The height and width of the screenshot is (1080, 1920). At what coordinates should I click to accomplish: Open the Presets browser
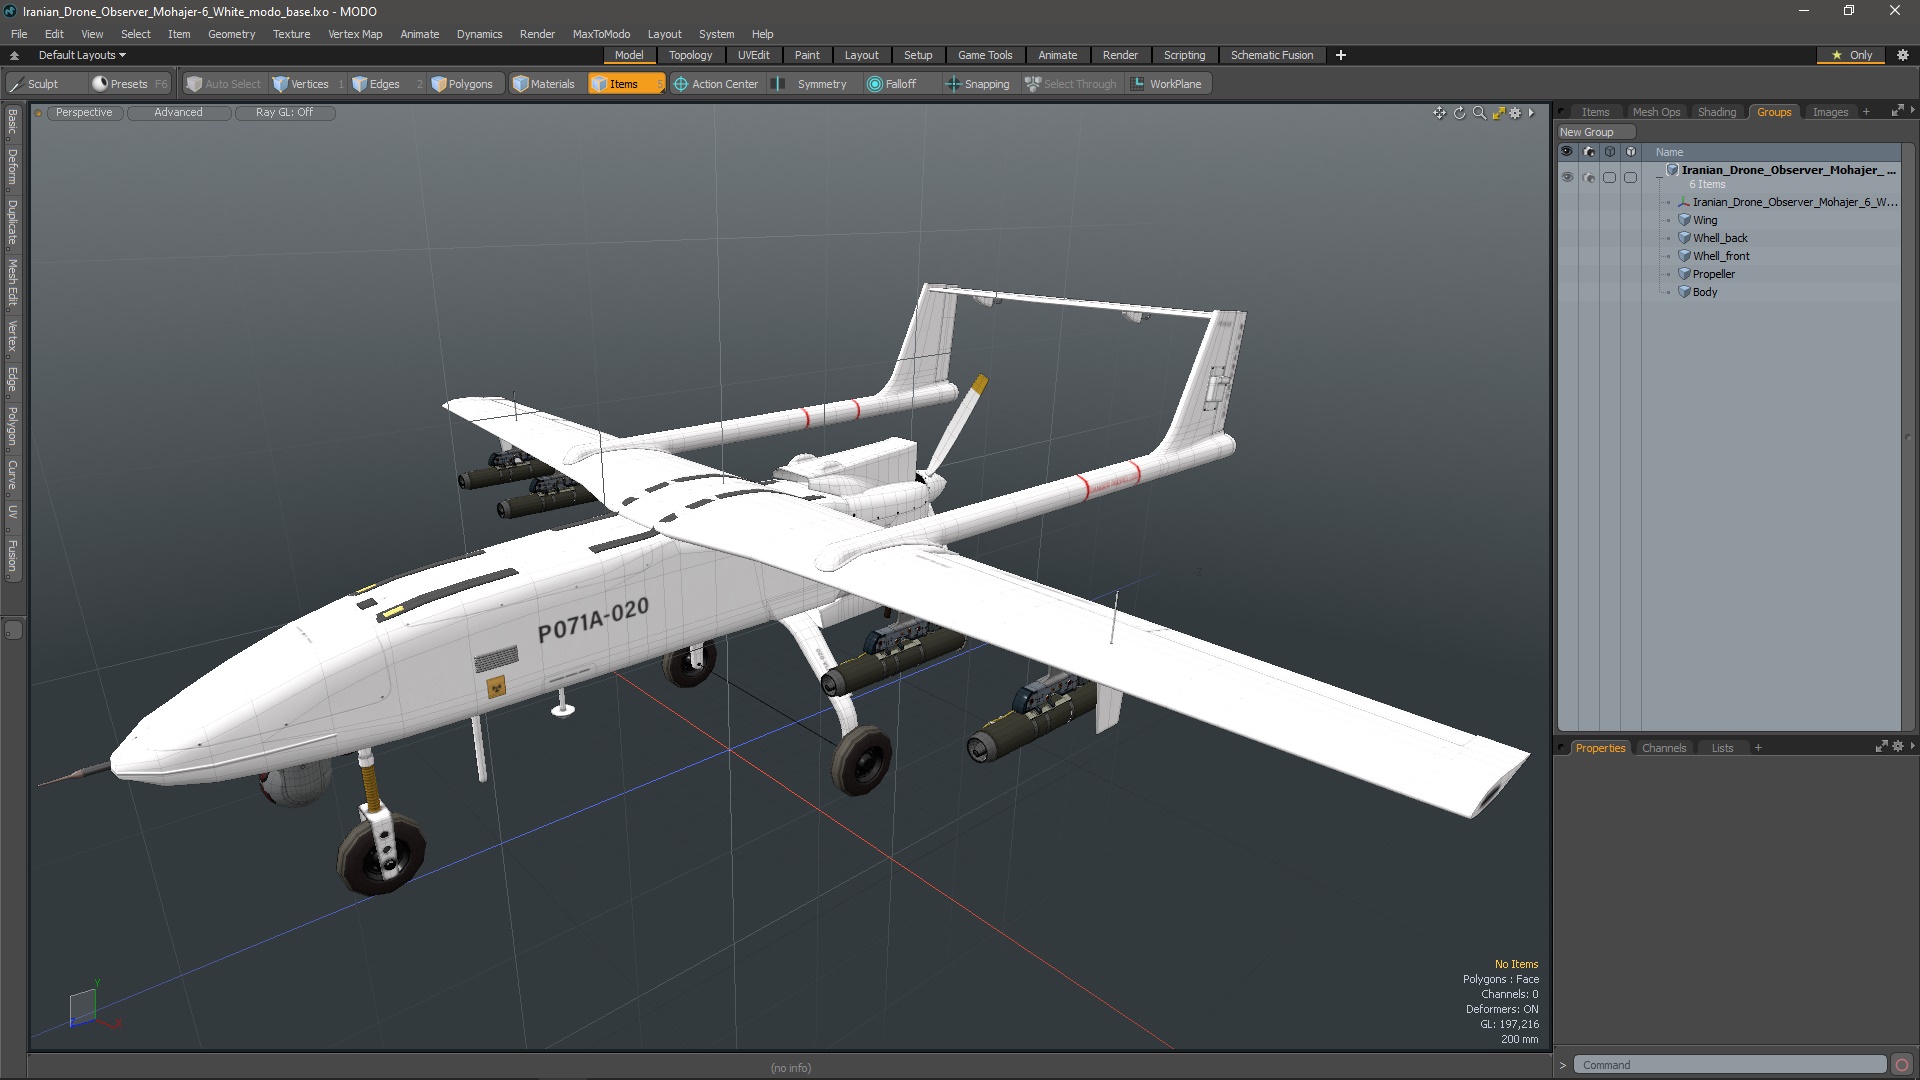pyautogui.click(x=129, y=84)
